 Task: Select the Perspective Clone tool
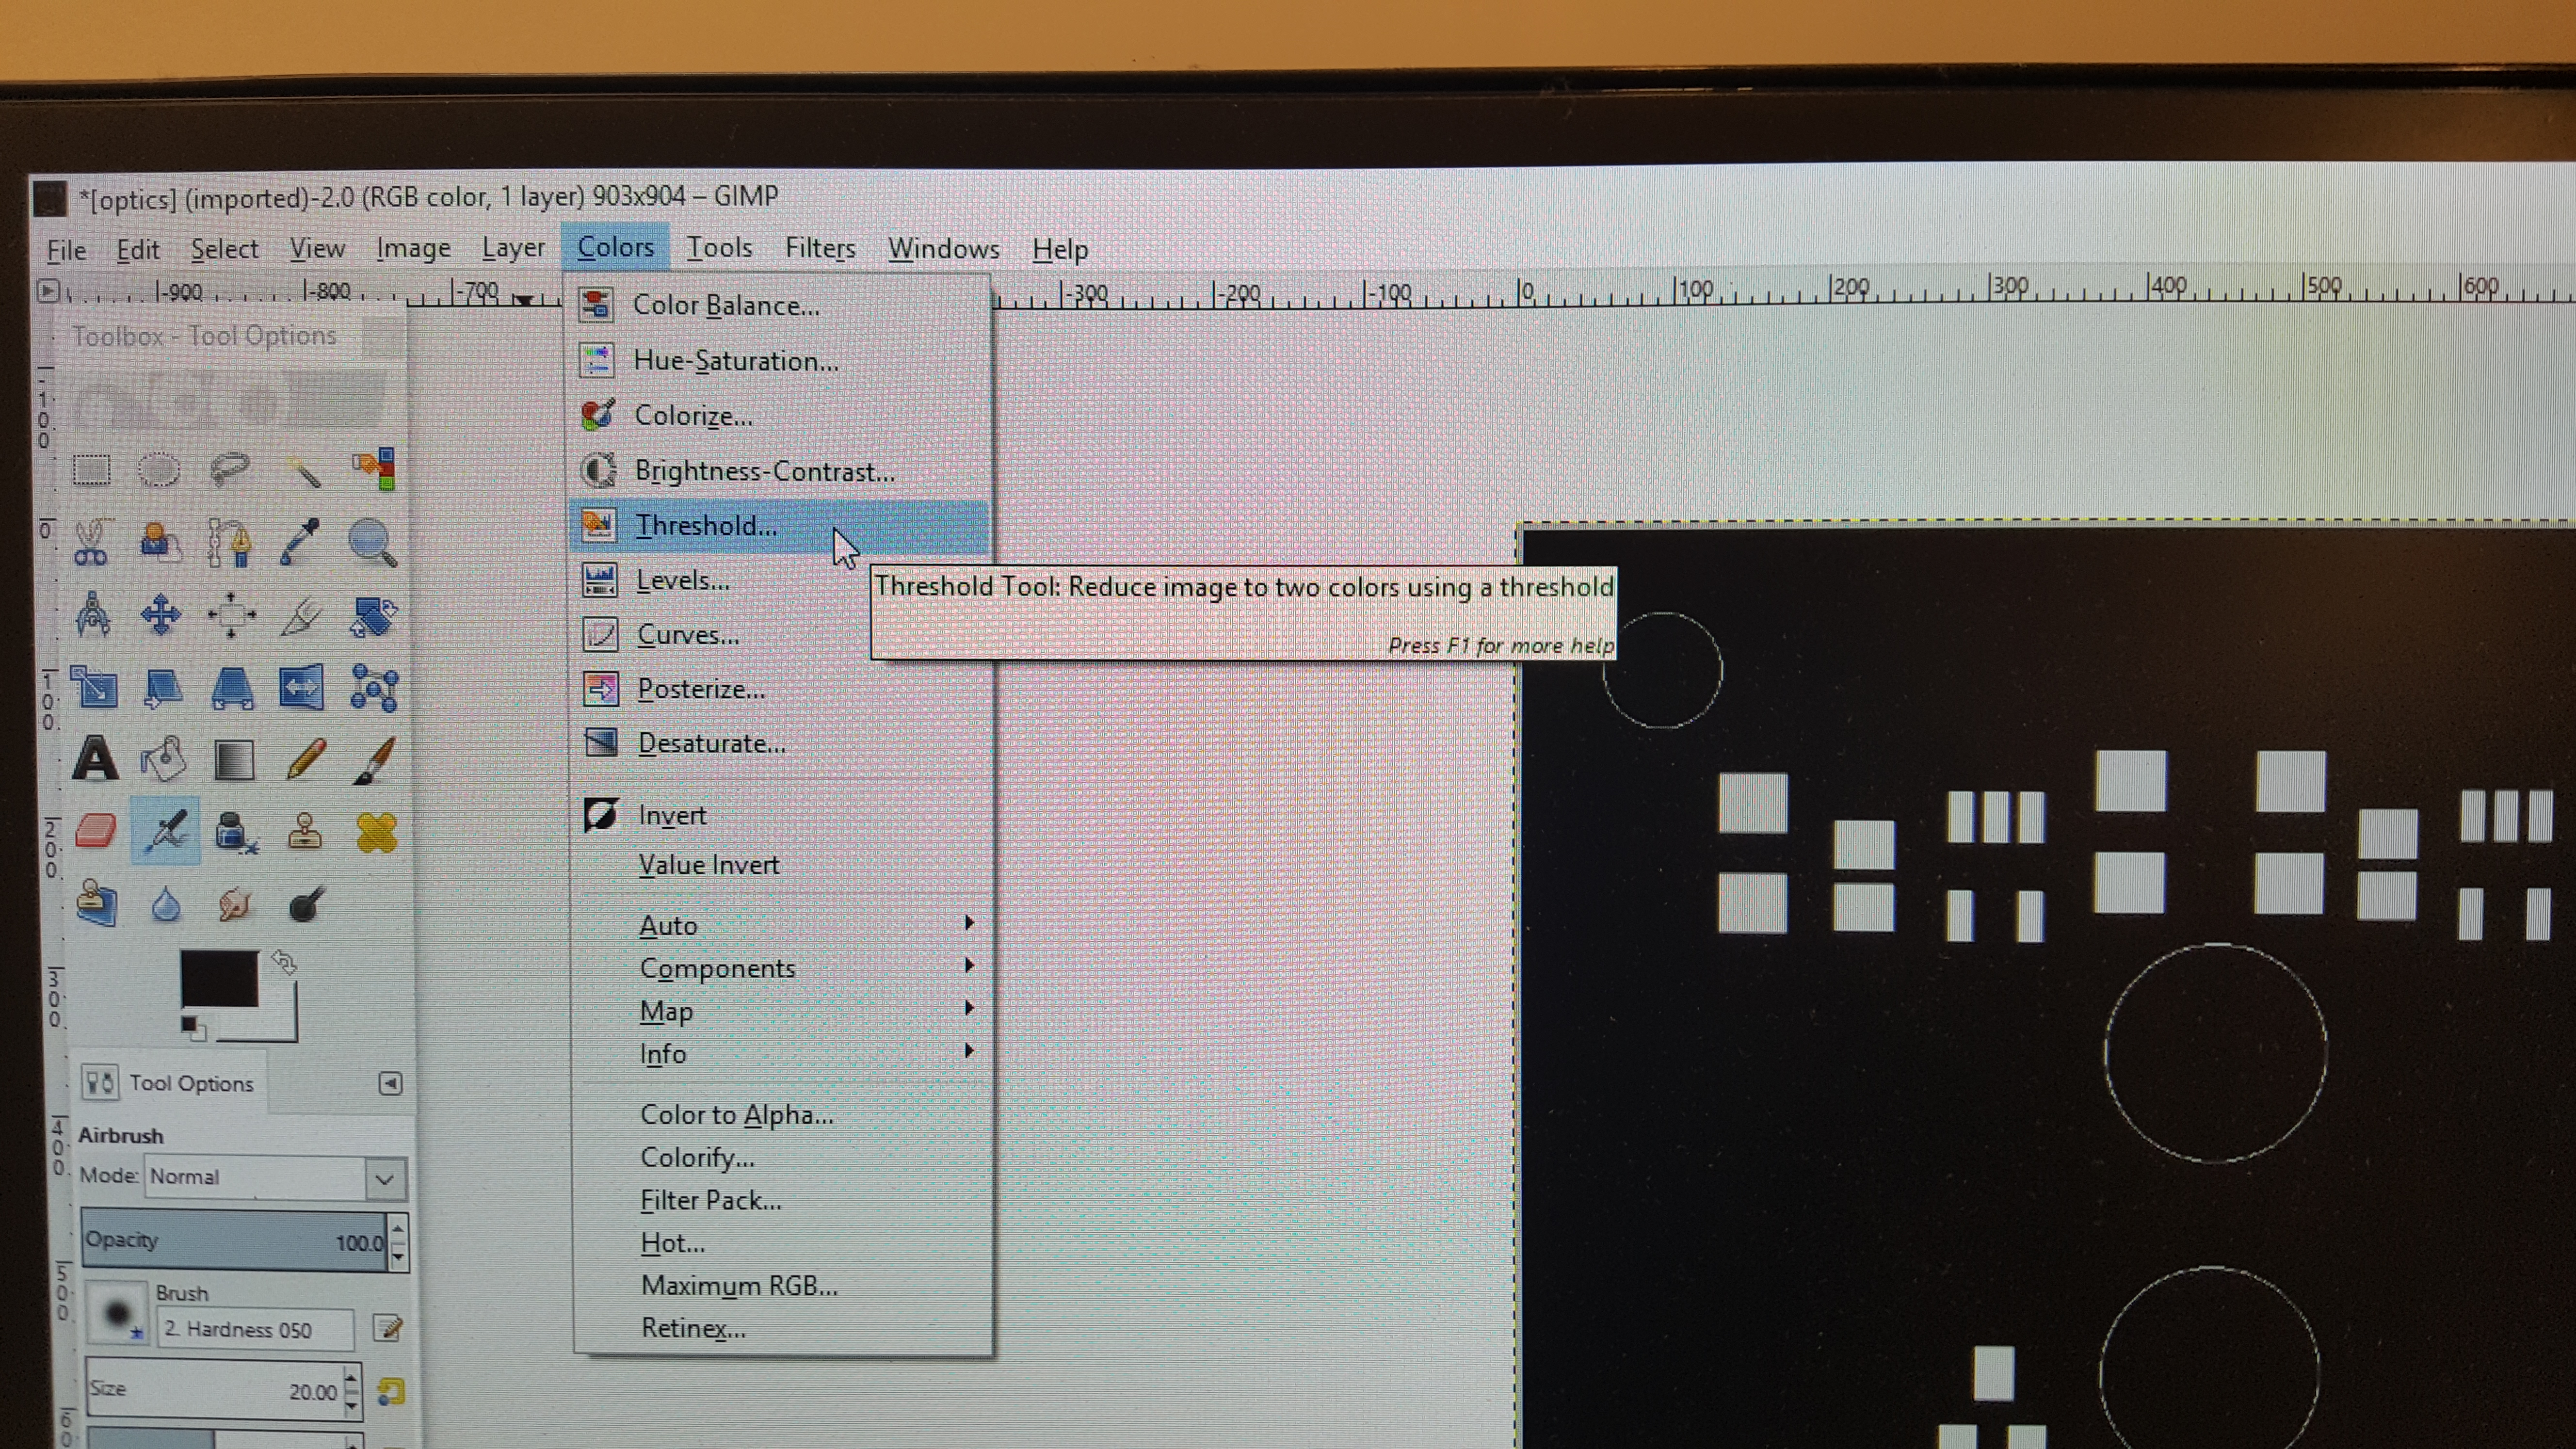97,904
